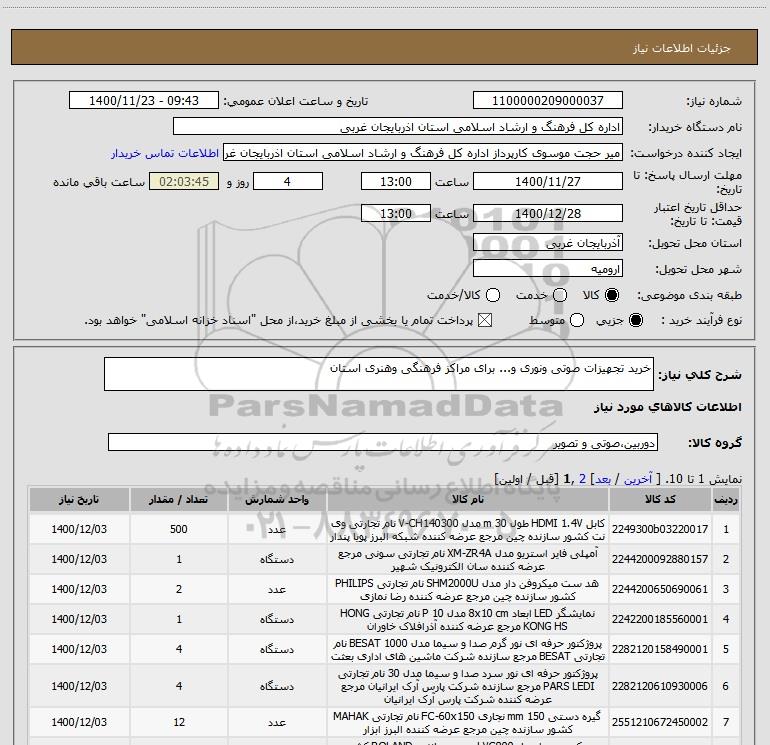
Task: Click the واحد شمارش column header
Action: [x=277, y=499]
